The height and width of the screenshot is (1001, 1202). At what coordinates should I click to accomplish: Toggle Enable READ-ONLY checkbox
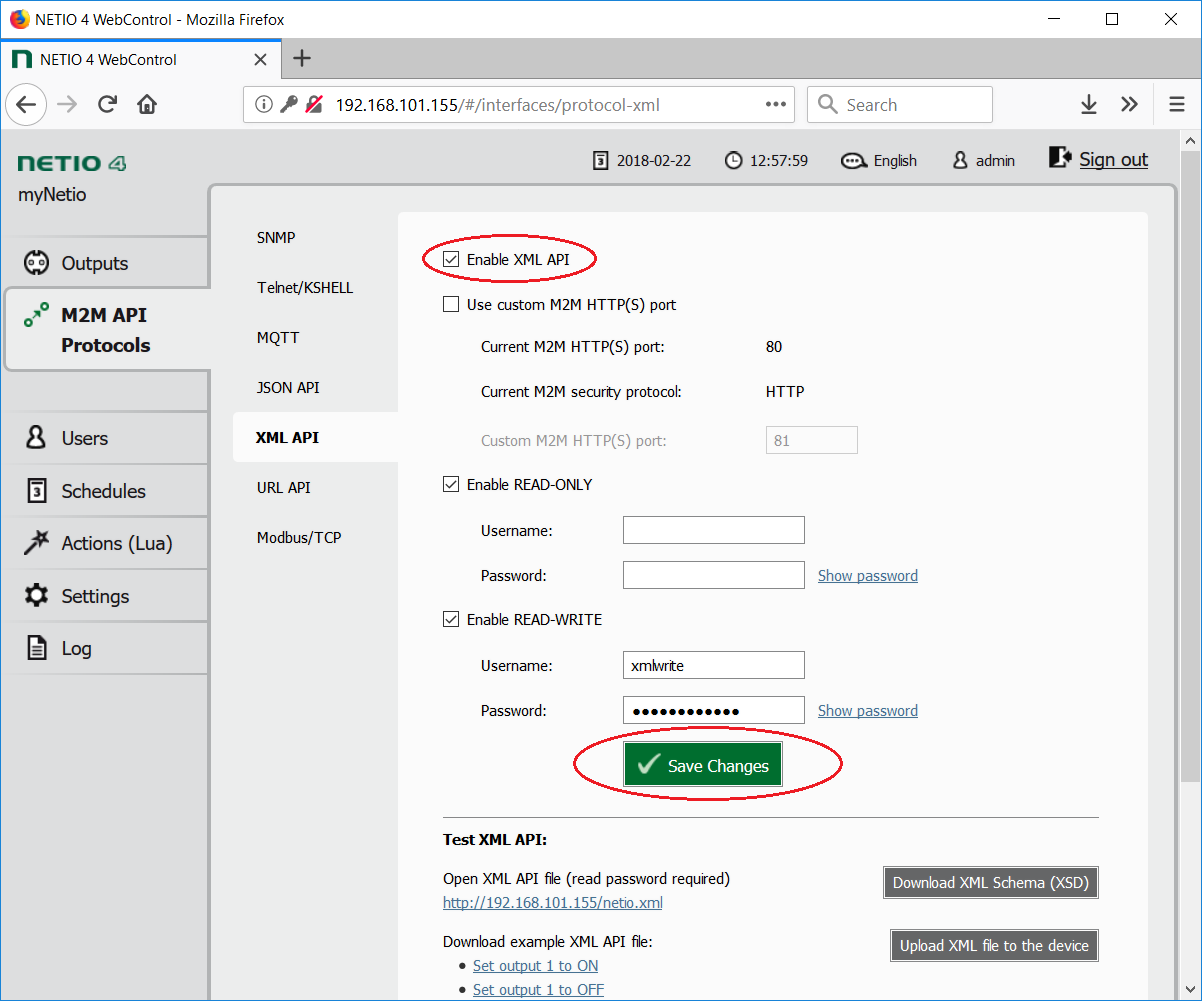(x=451, y=485)
